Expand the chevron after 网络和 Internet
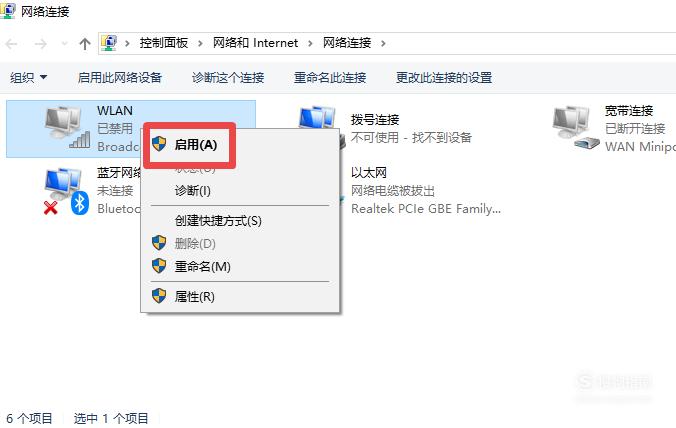This screenshot has height=428, width=676. coord(310,44)
